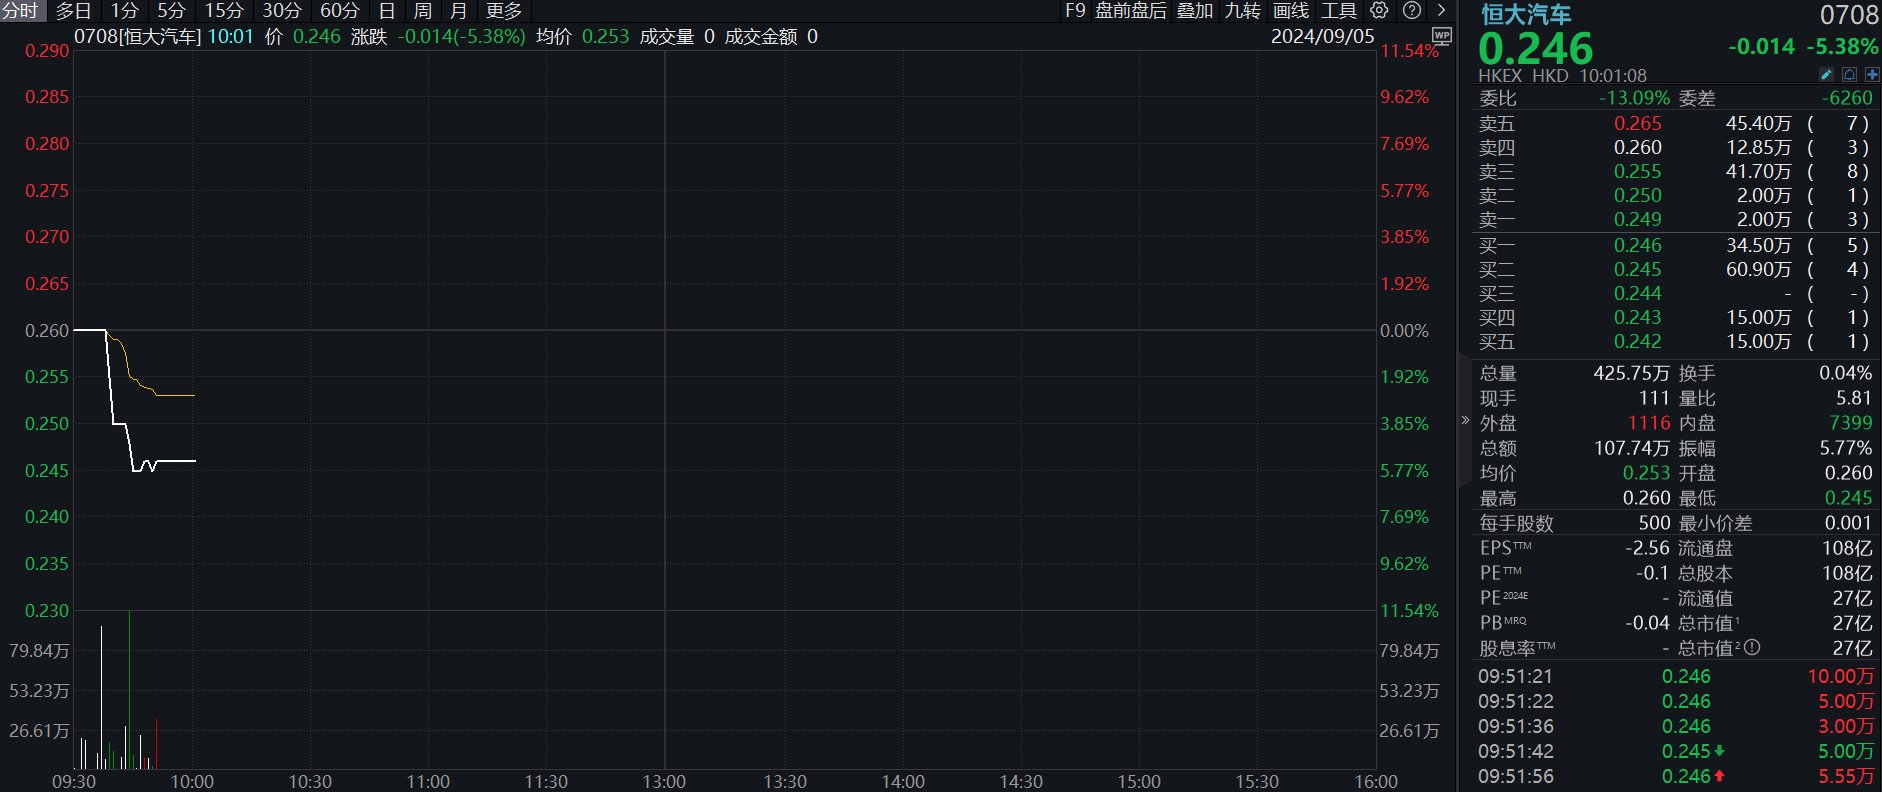Screen dimensions: 1882x792
Task: Click the large last price 0.246
Action: pyautogui.click(x=1535, y=48)
